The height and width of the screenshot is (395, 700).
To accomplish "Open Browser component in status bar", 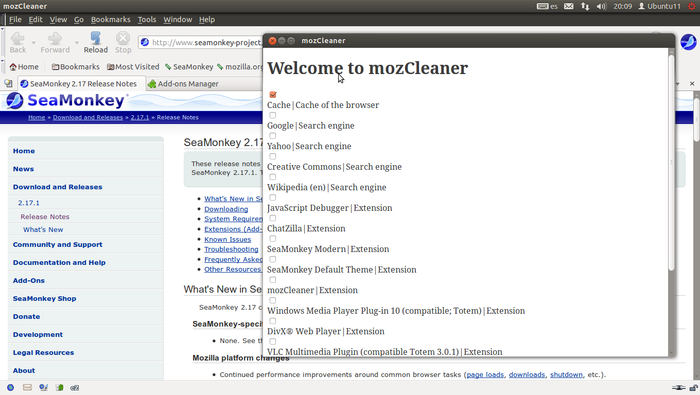I will tap(10, 387).
